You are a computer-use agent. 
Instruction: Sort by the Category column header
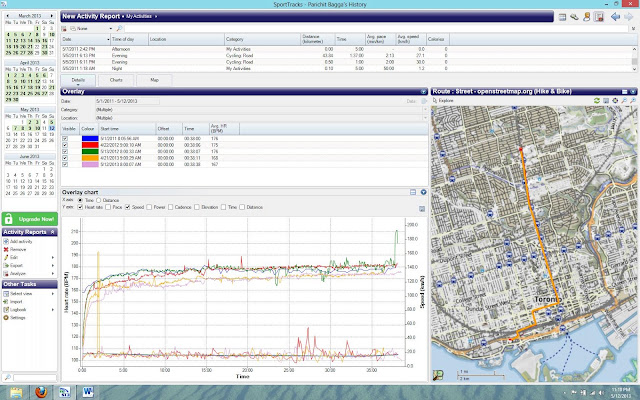[x=262, y=39]
